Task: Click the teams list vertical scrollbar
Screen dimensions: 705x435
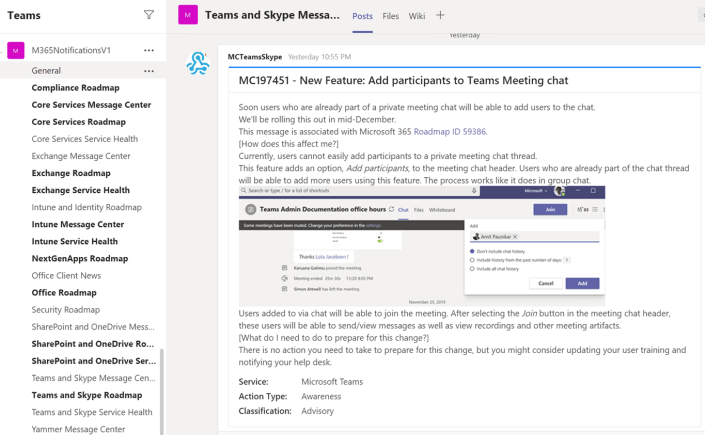Action: pos(162,390)
